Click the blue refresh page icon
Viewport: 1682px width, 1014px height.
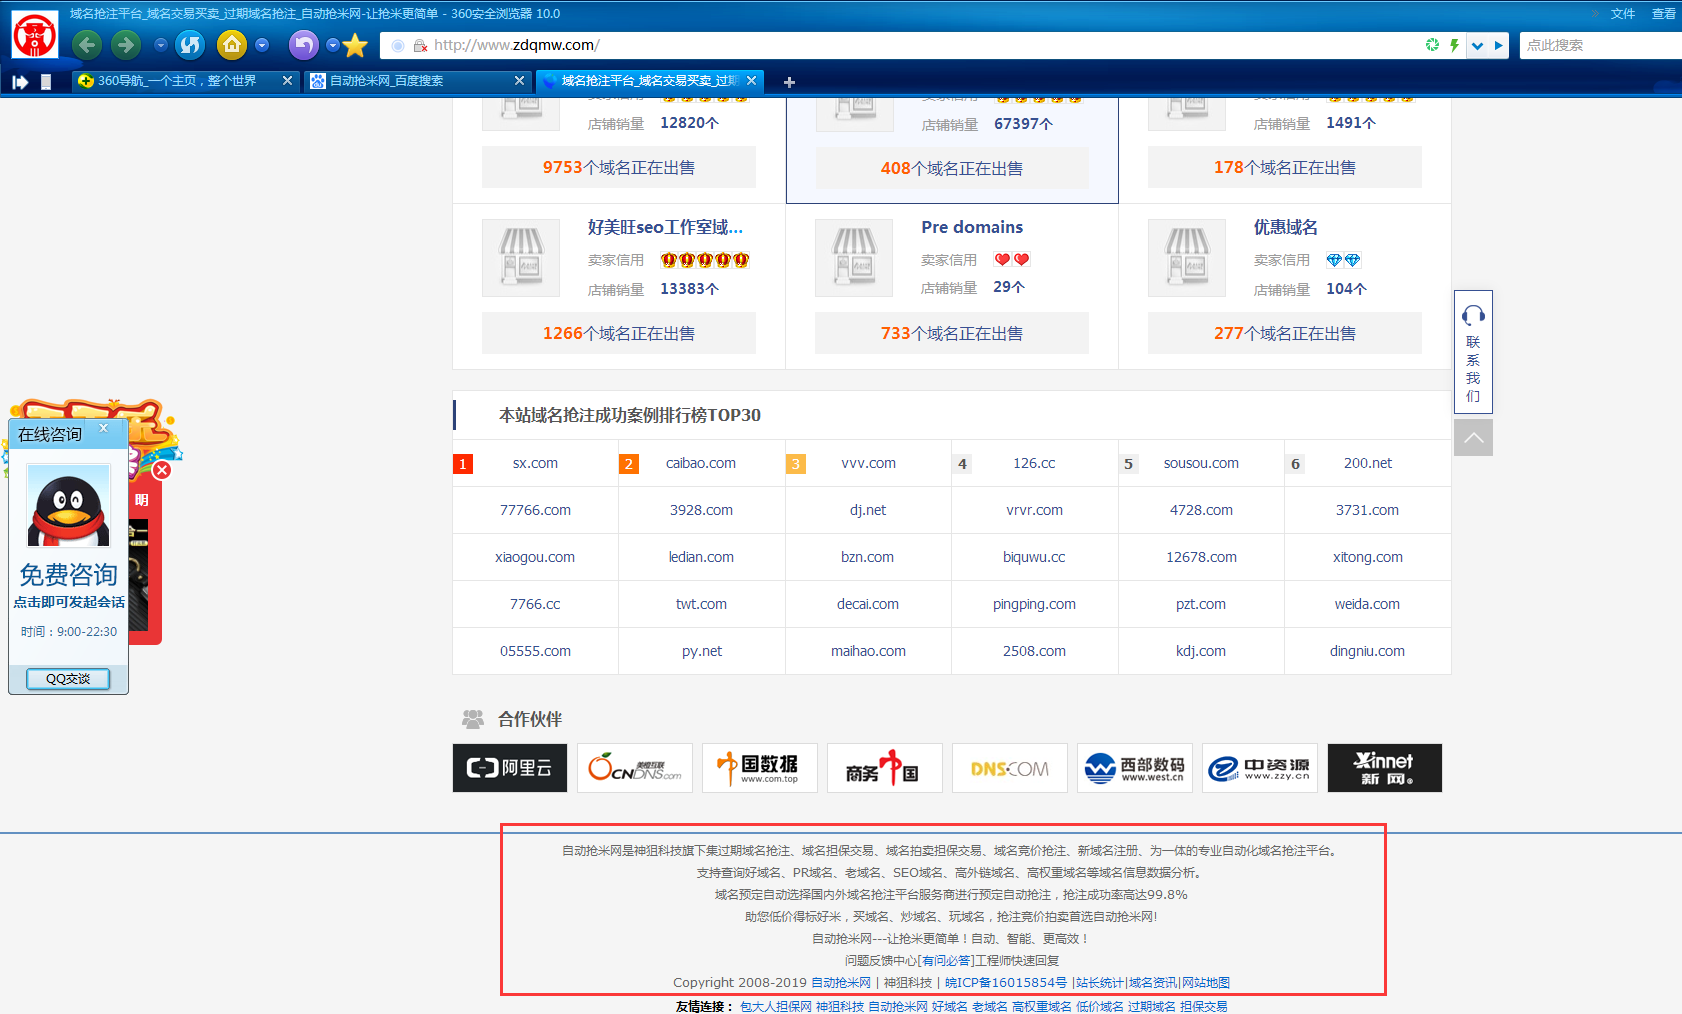pyautogui.click(x=190, y=45)
